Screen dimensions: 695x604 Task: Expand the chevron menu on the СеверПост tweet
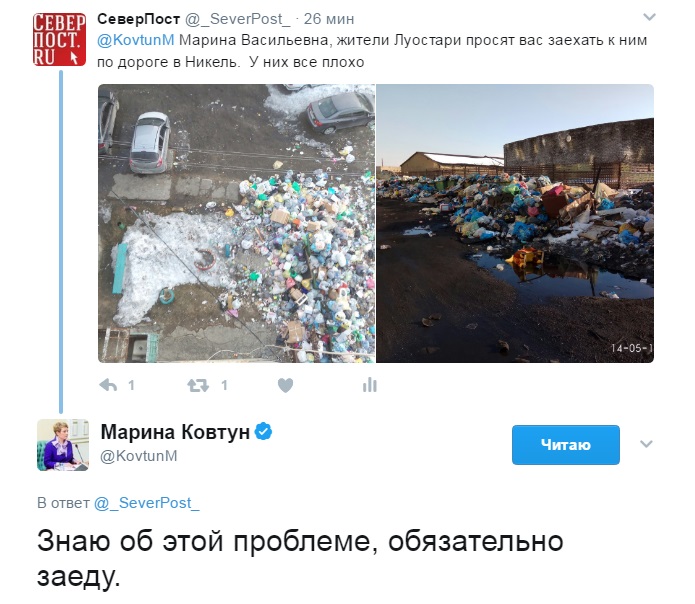coord(649,17)
